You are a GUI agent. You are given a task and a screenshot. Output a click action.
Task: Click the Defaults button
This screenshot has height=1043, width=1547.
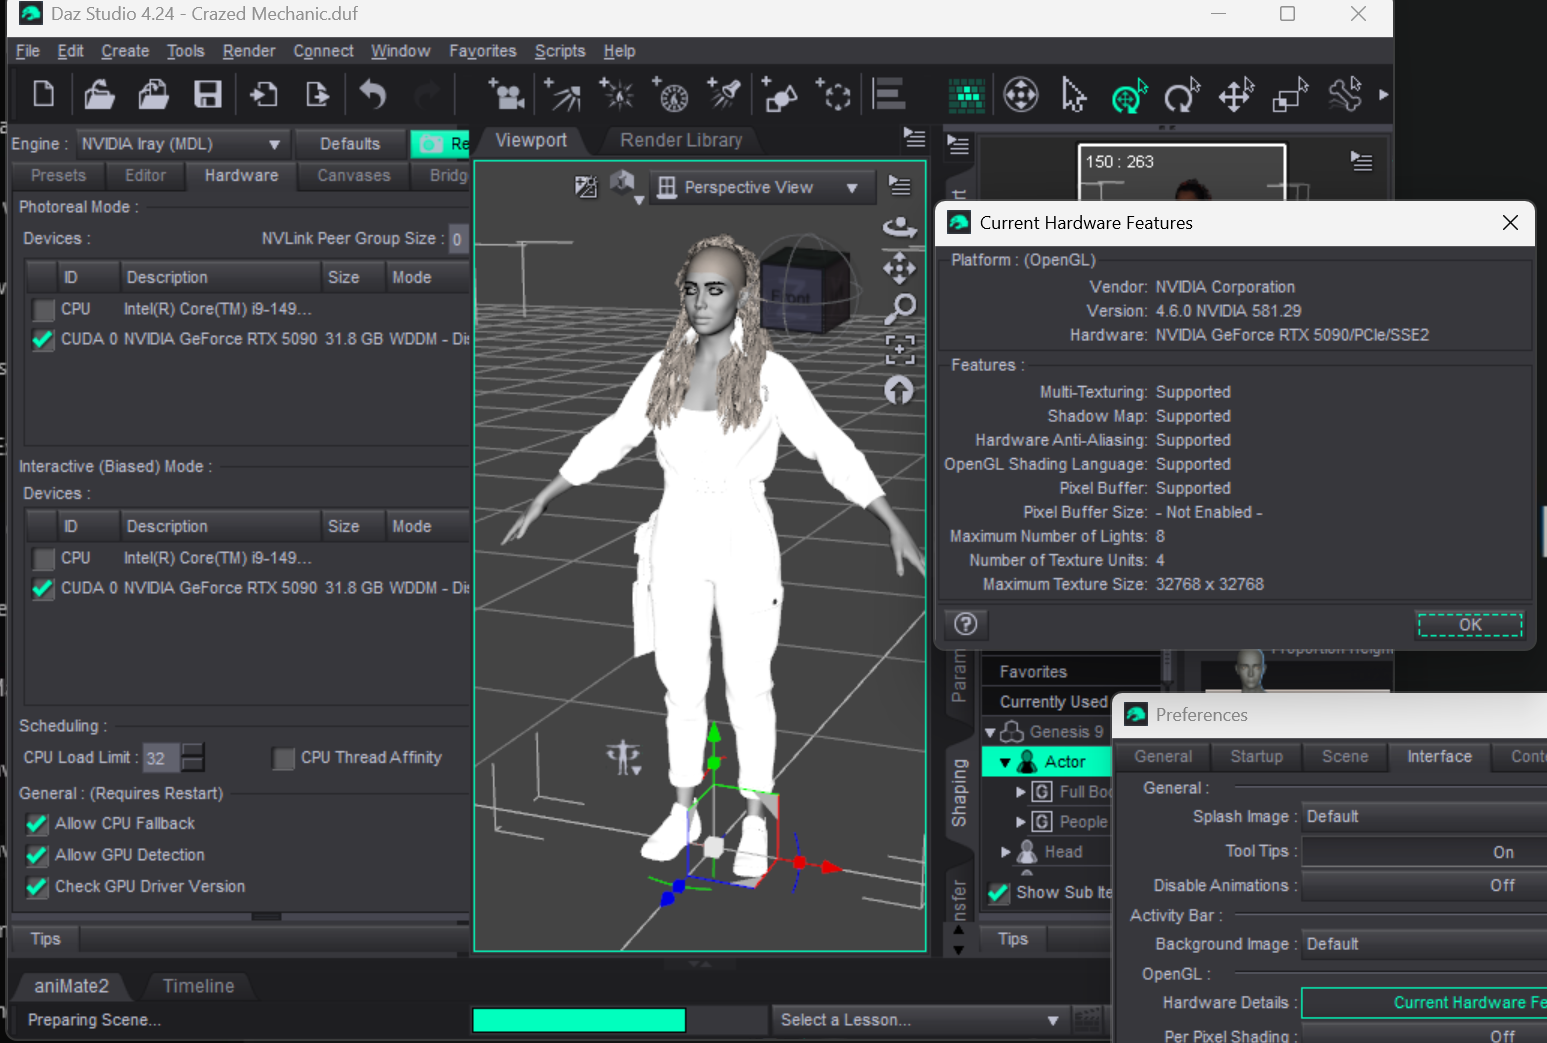click(x=349, y=144)
